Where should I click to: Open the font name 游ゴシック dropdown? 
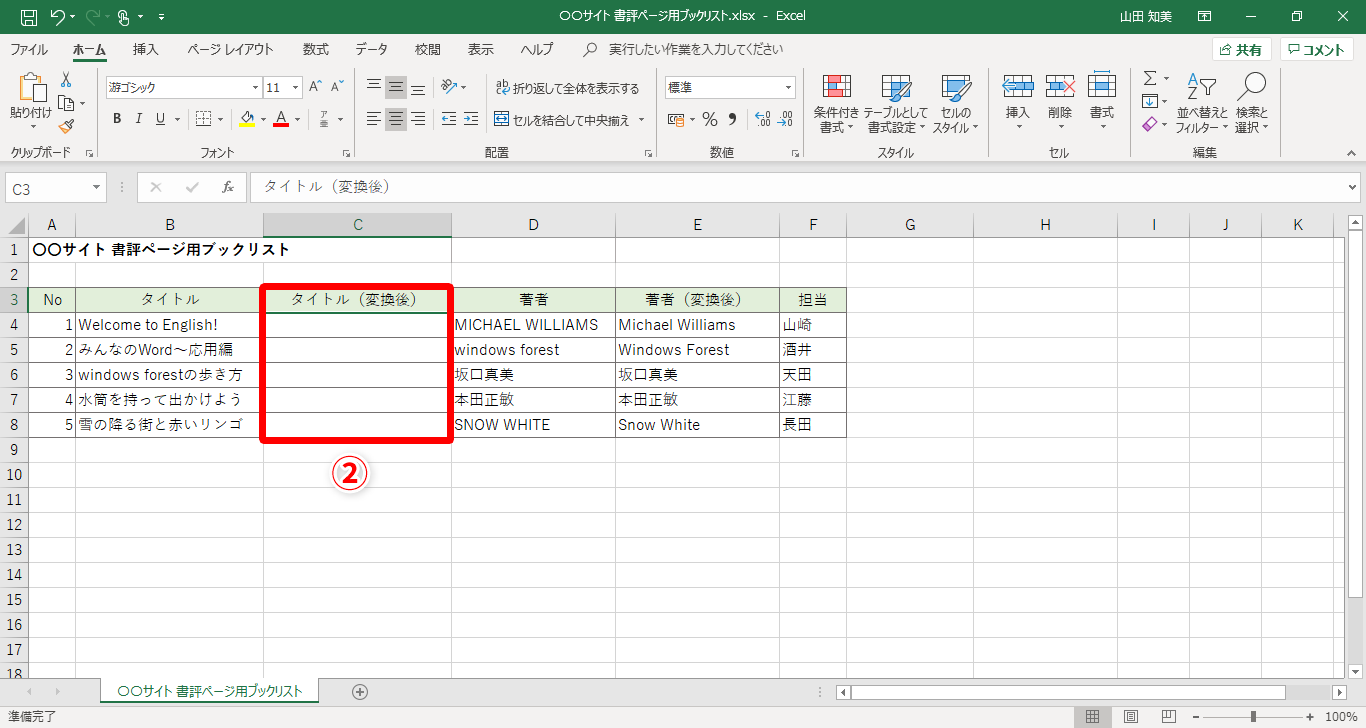tap(254, 87)
